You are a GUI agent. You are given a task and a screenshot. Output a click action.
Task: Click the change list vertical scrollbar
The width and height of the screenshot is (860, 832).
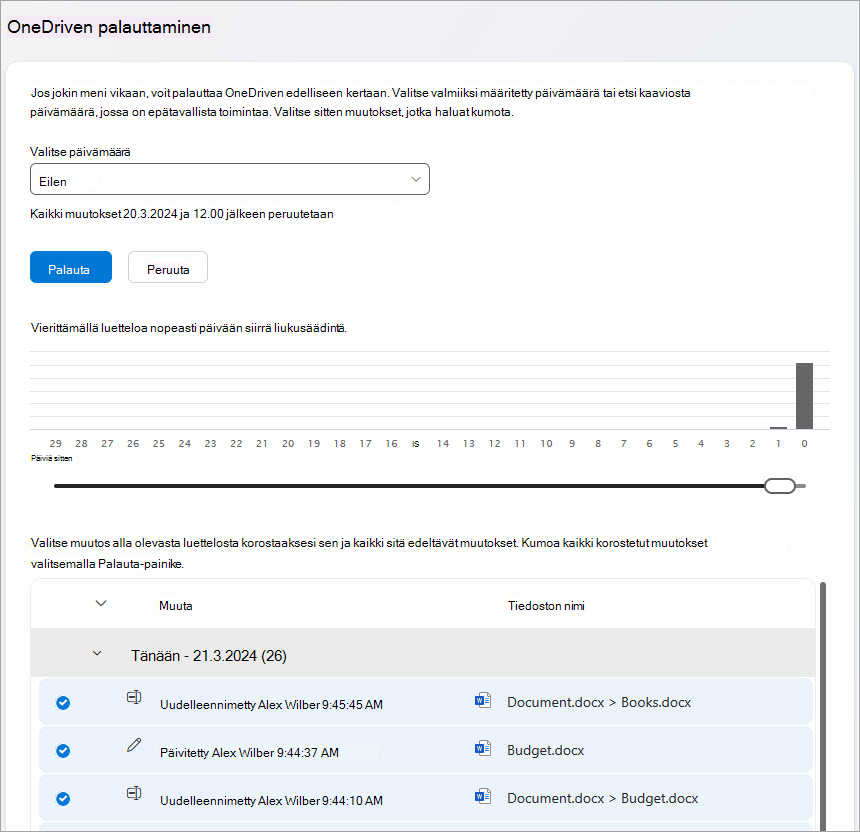[823, 706]
